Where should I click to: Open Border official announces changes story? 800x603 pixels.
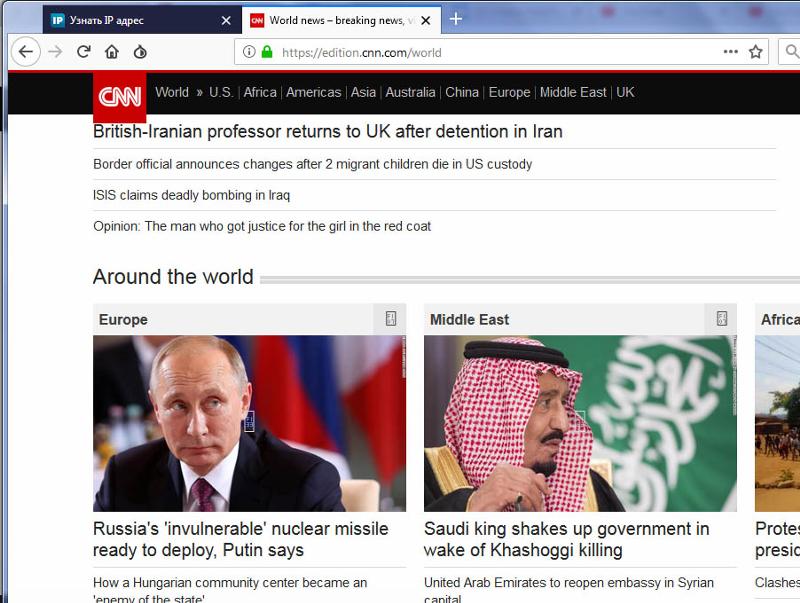pyautogui.click(x=312, y=164)
